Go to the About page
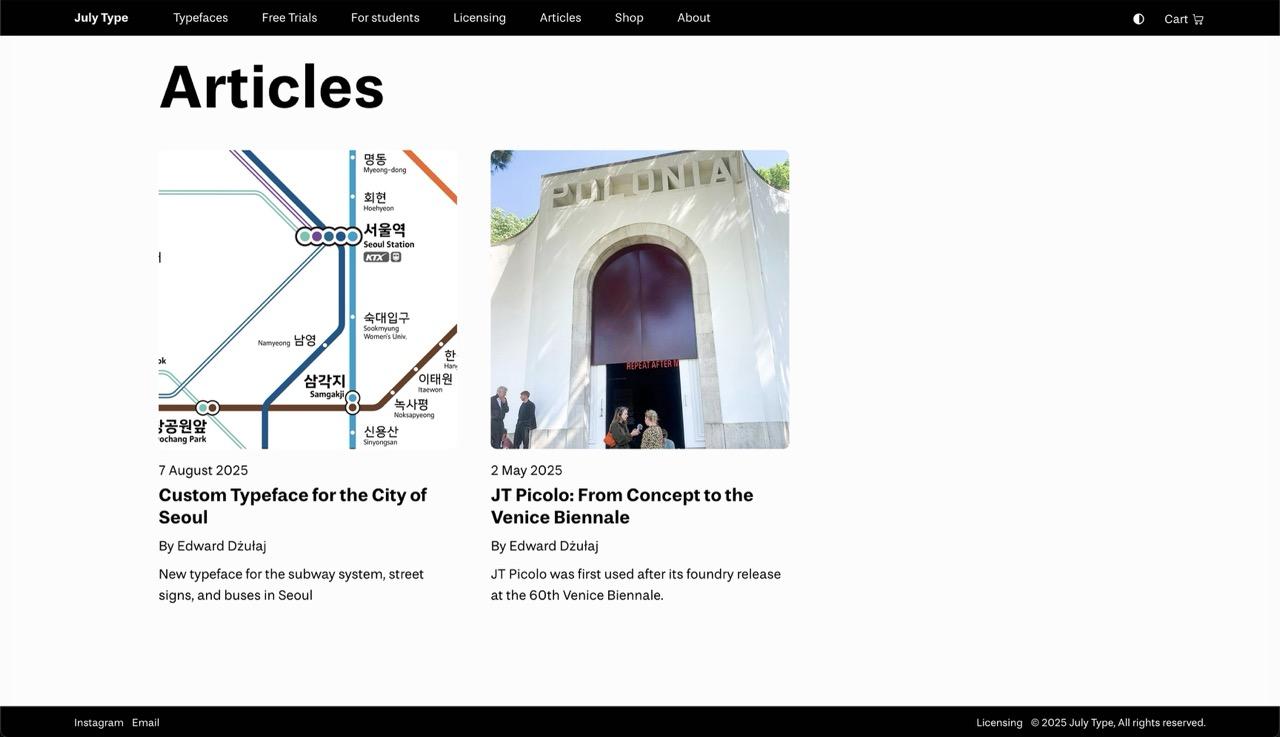This screenshot has width=1280, height=737. pyautogui.click(x=693, y=18)
